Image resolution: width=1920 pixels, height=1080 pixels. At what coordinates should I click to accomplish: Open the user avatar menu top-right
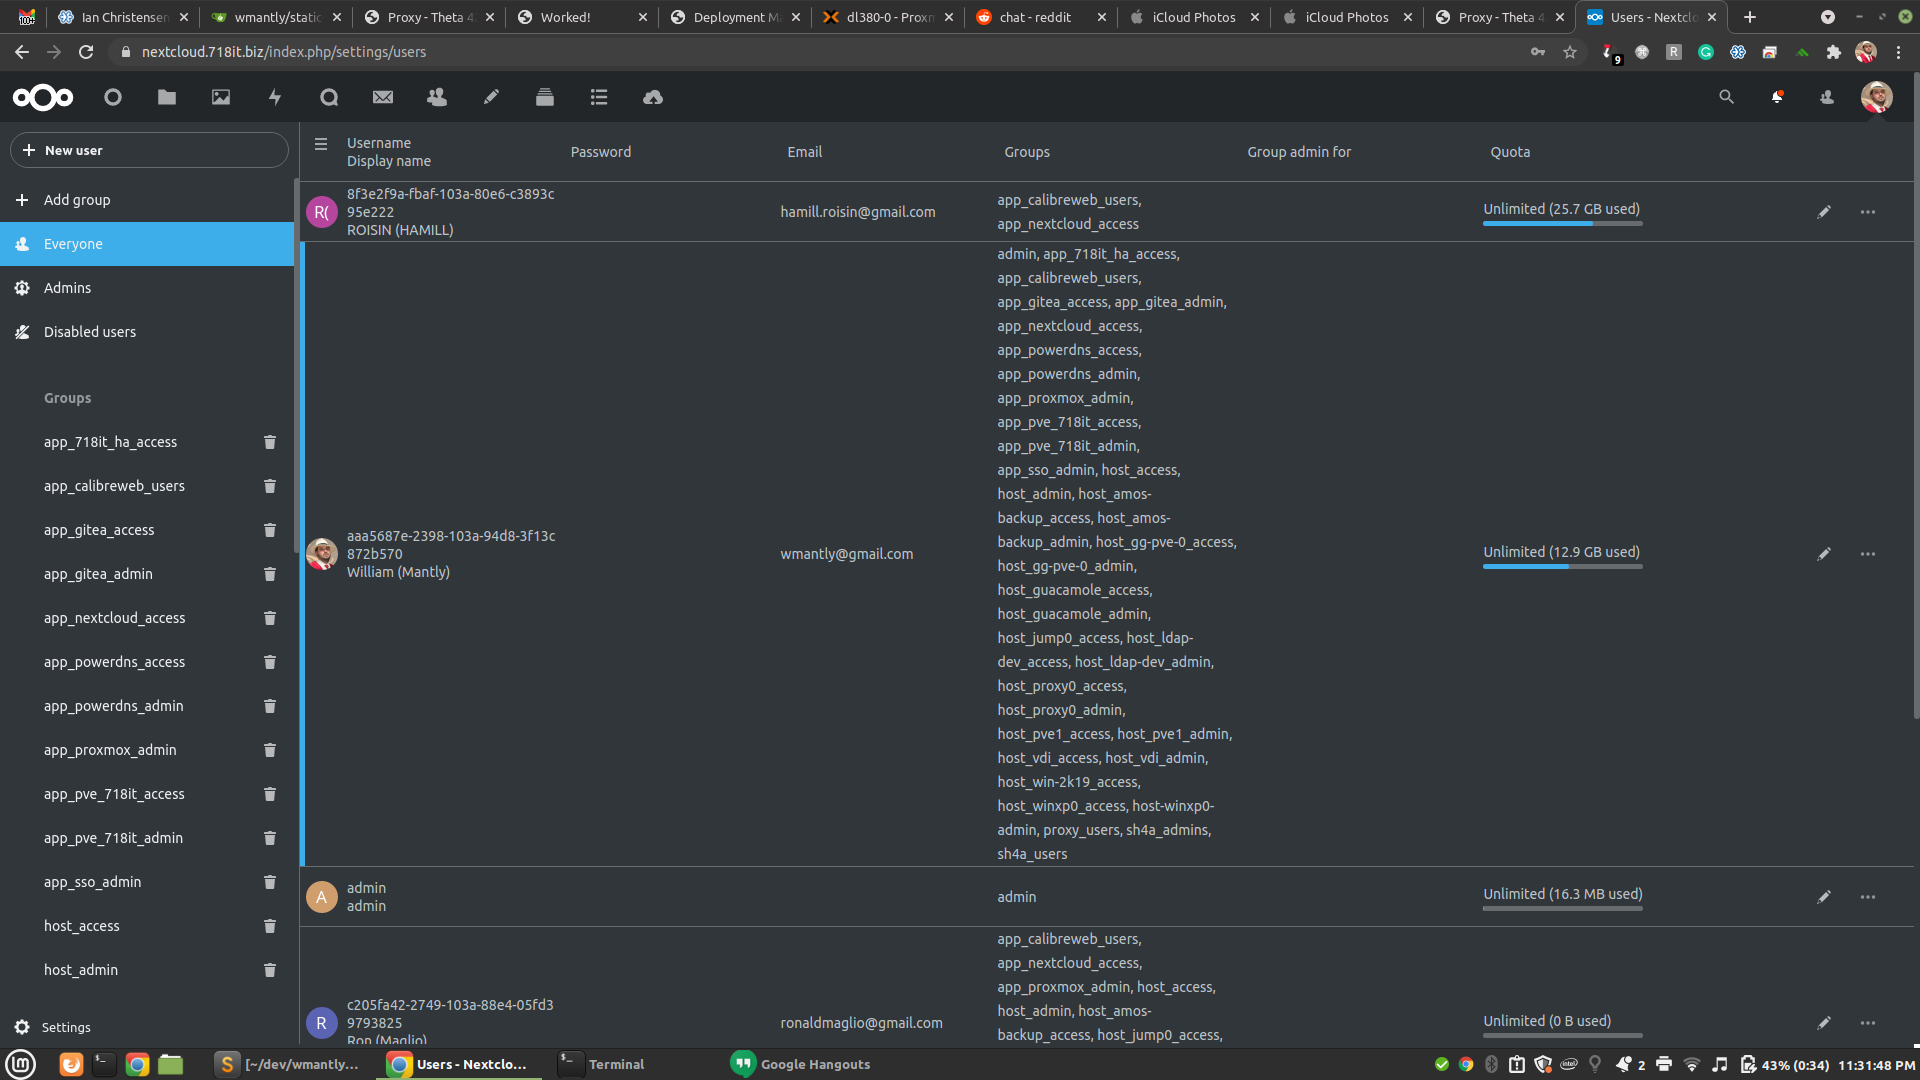point(1876,97)
